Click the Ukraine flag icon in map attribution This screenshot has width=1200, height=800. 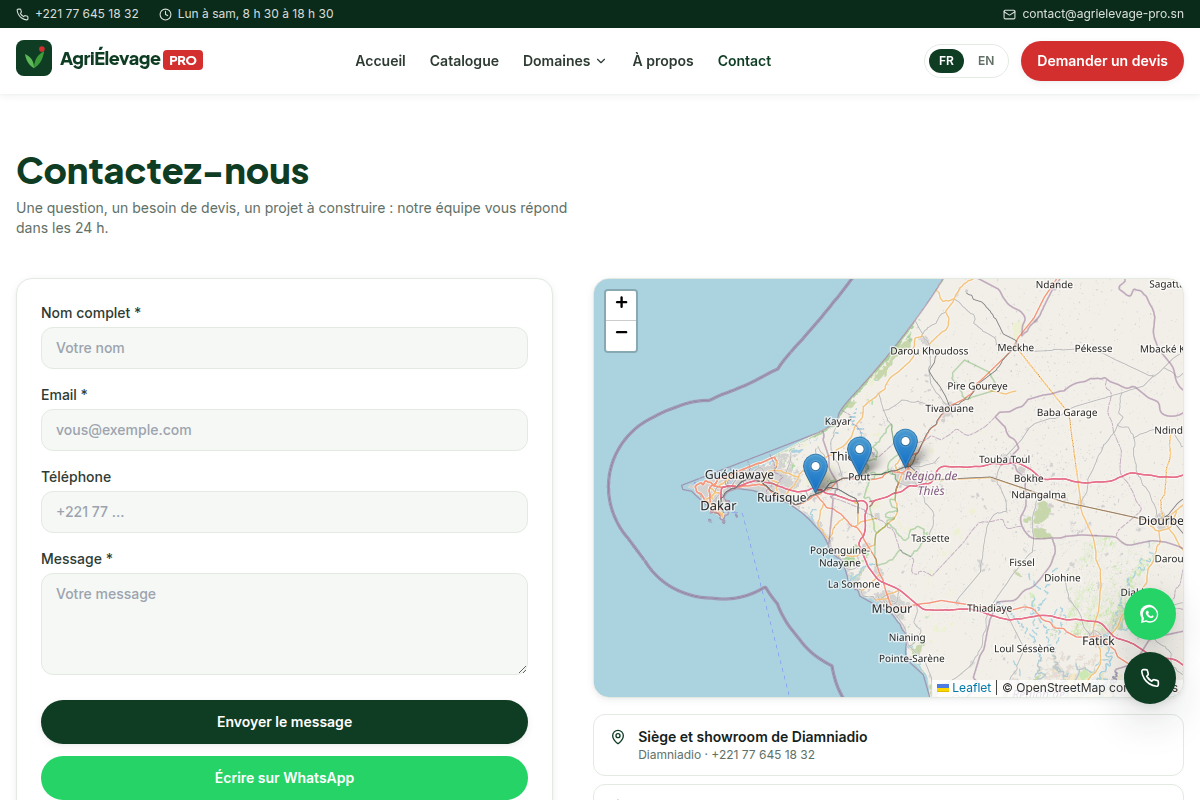[x=943, y=688]
